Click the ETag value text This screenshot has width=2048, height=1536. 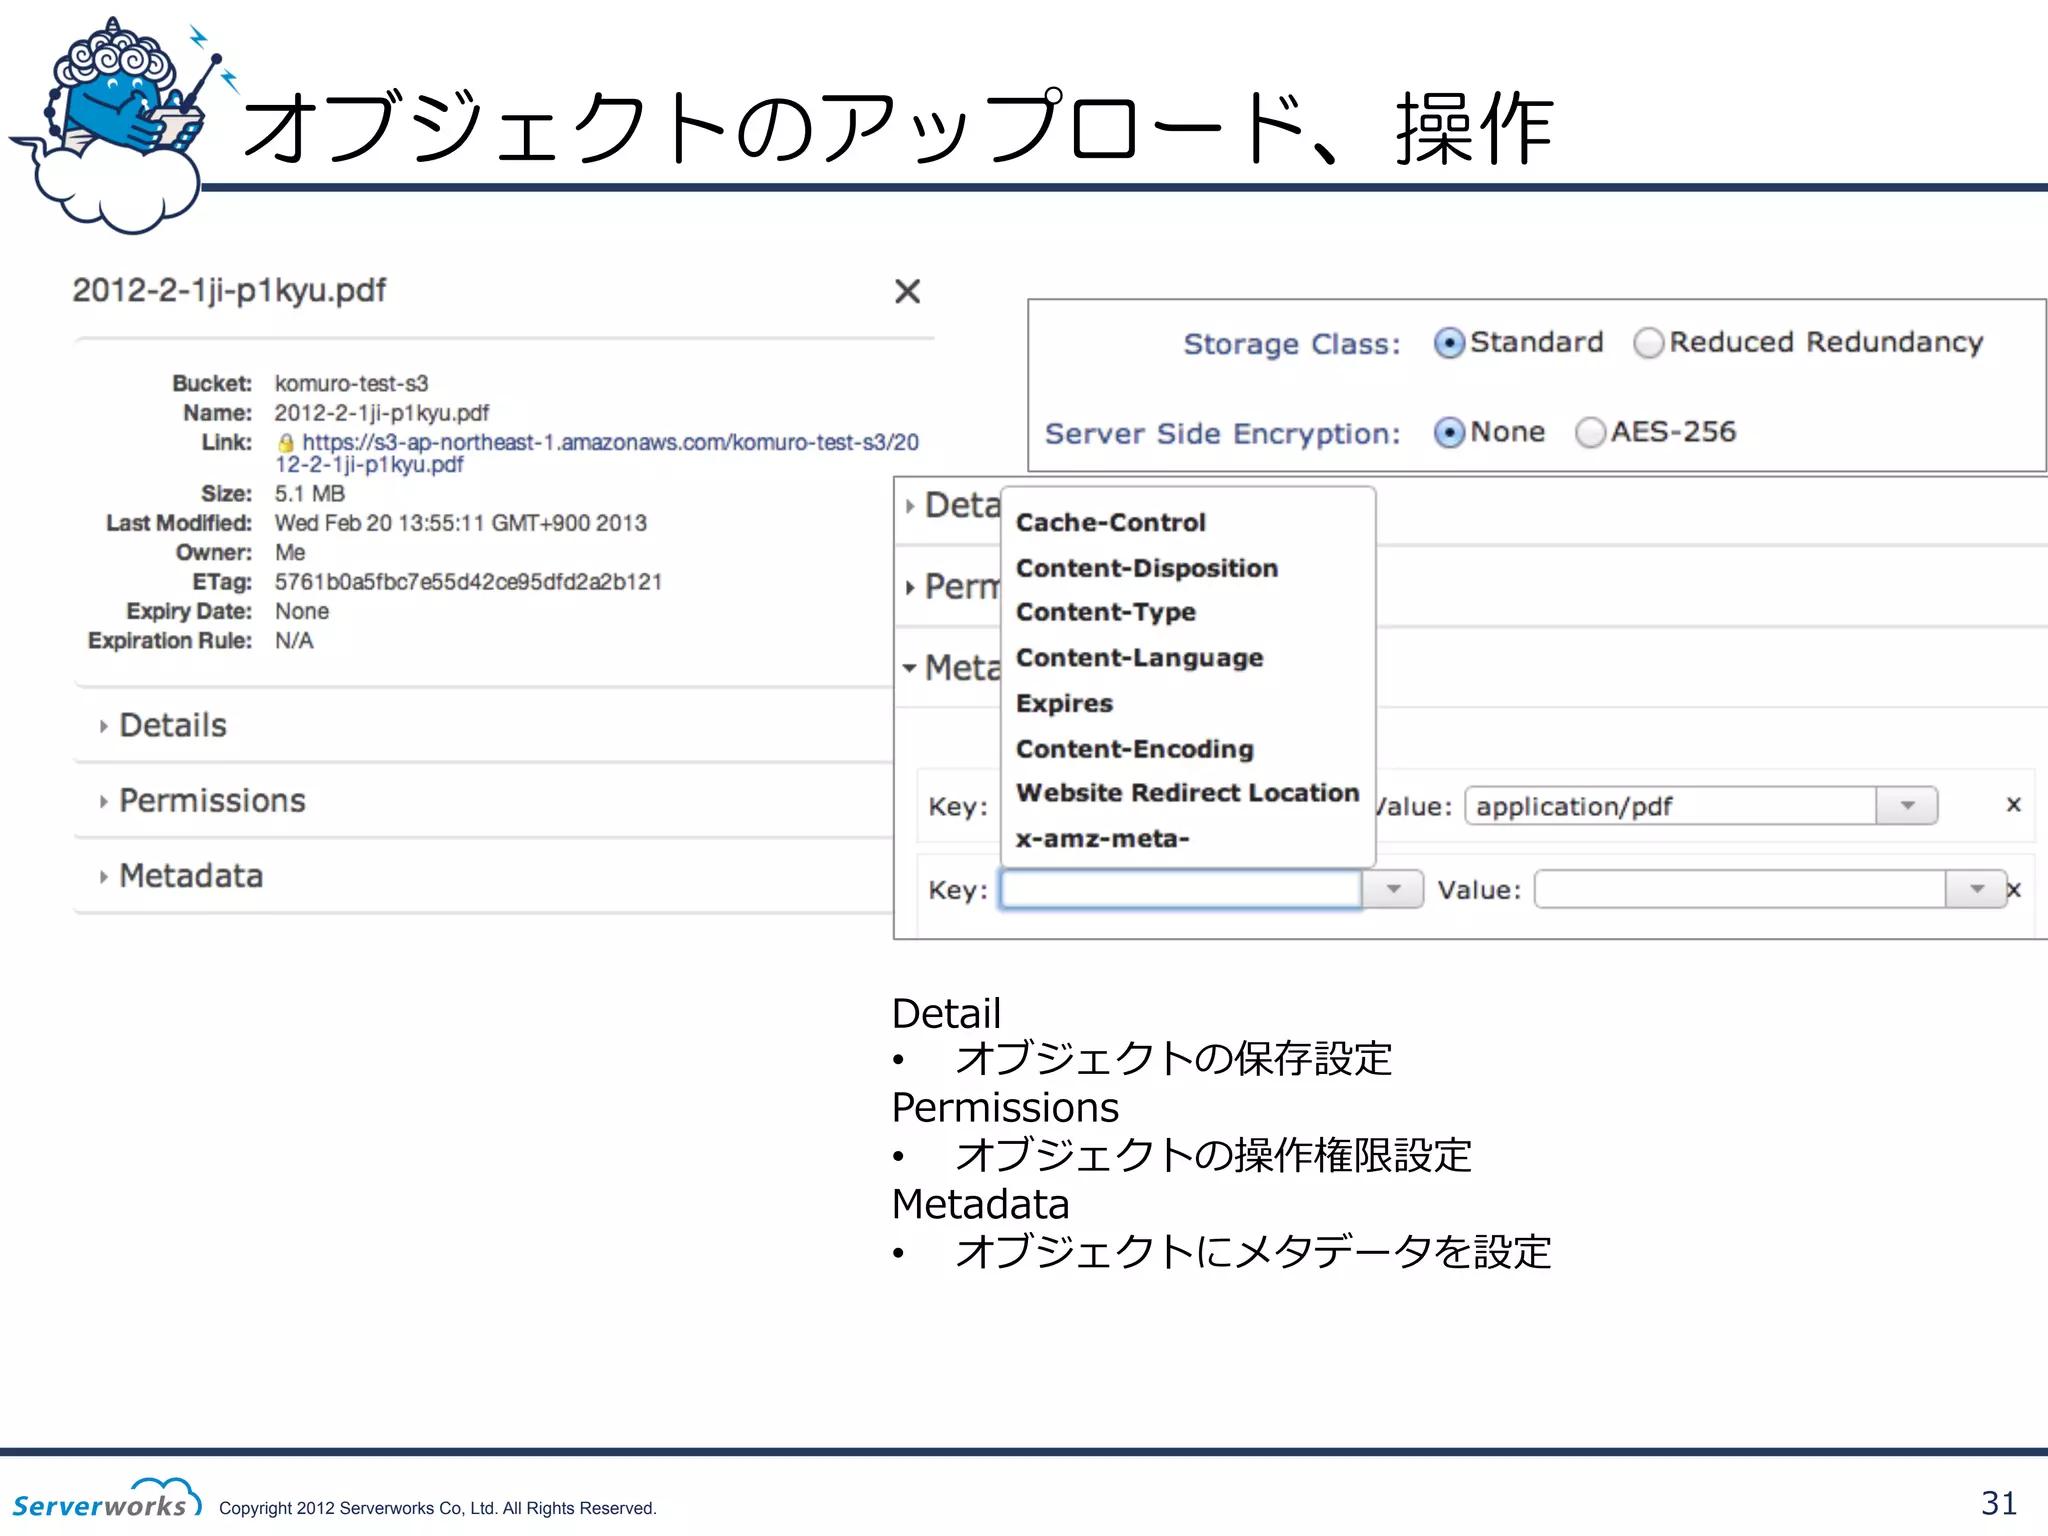point(468,582)
